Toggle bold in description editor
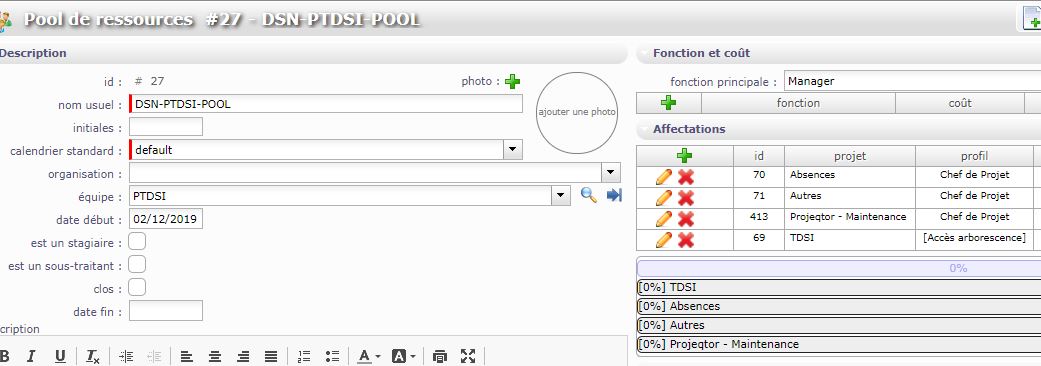The width and height of the screenshot is (1041, 366). tap(4, 356)
